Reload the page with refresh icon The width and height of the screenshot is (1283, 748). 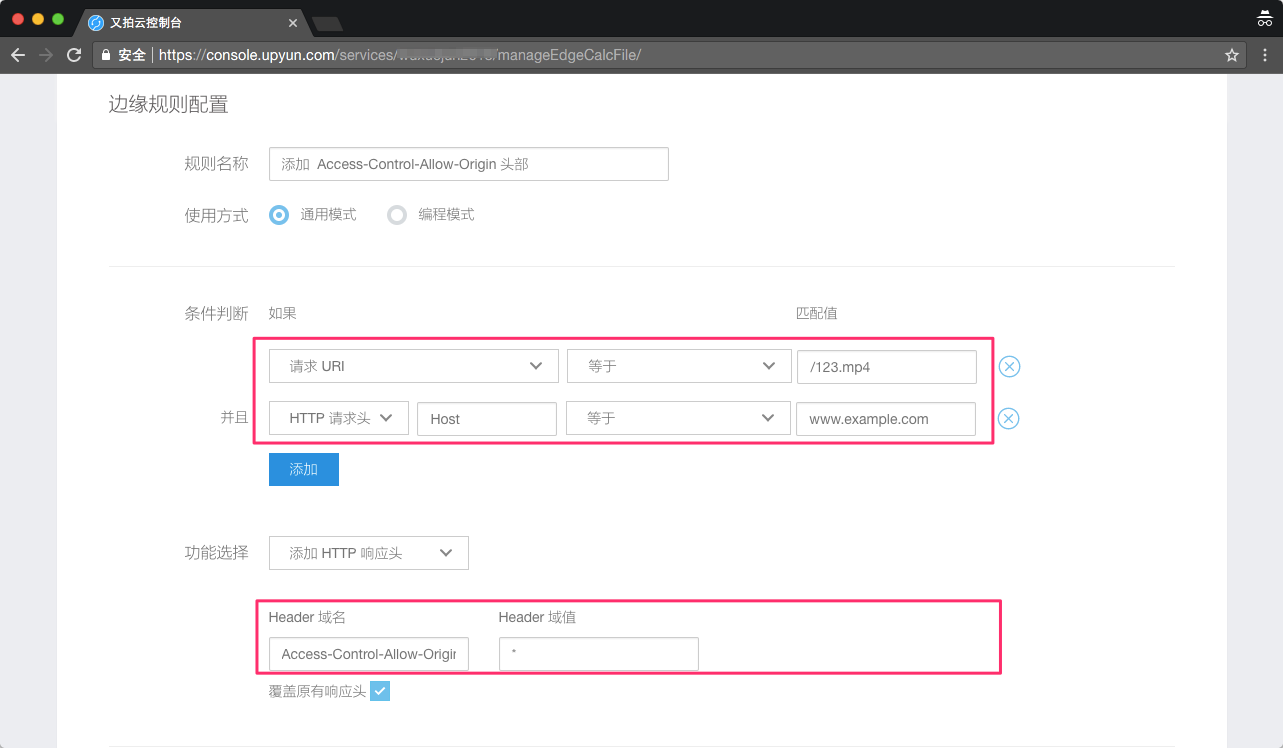[x=74, y=55]
